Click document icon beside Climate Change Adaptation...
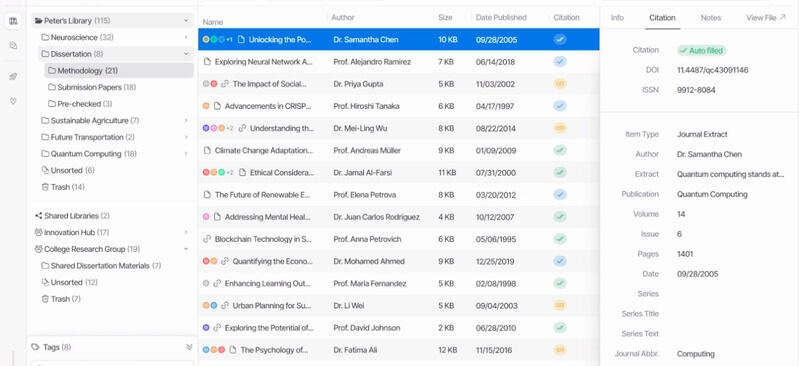 click(x=207, y=150)
